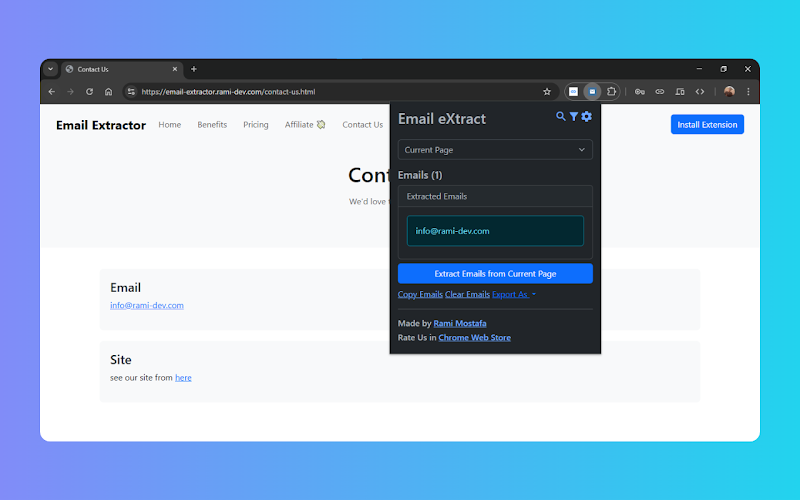Click the link-chain extension icon in toolbar
The width and height of the screenshot is (800, 500).
573,92
